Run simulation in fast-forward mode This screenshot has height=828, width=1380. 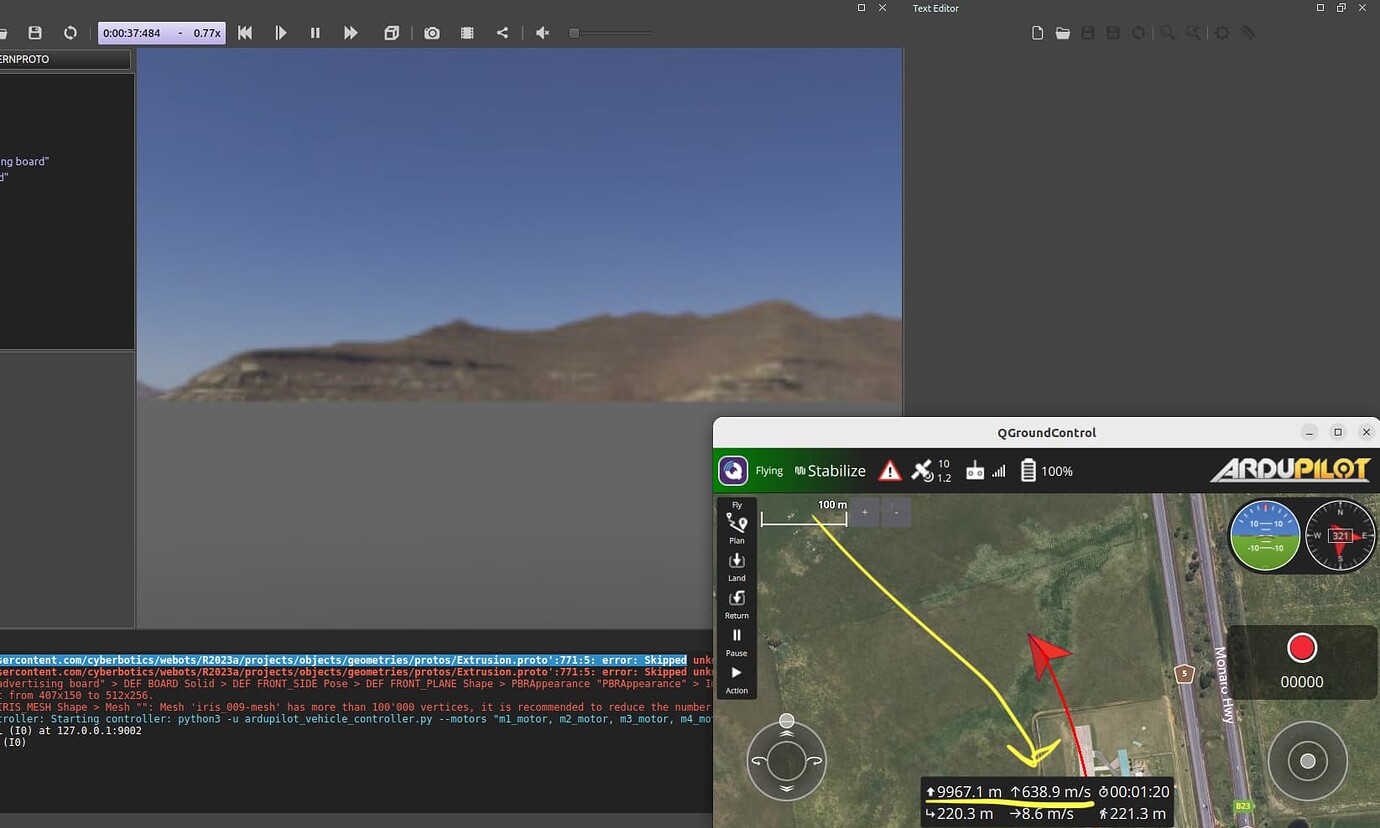coord(351,33)
